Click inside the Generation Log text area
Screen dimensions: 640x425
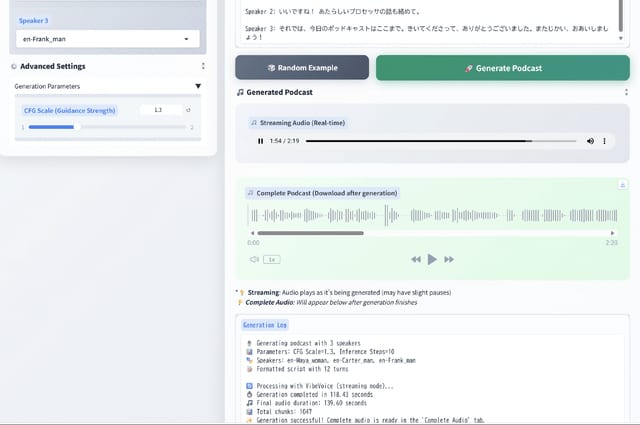[432, 375]
